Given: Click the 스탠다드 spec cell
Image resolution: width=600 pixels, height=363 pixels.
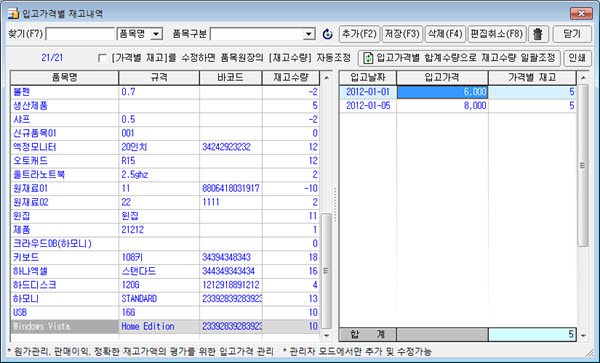Looking at the screenshot, I should coord(159,271).
